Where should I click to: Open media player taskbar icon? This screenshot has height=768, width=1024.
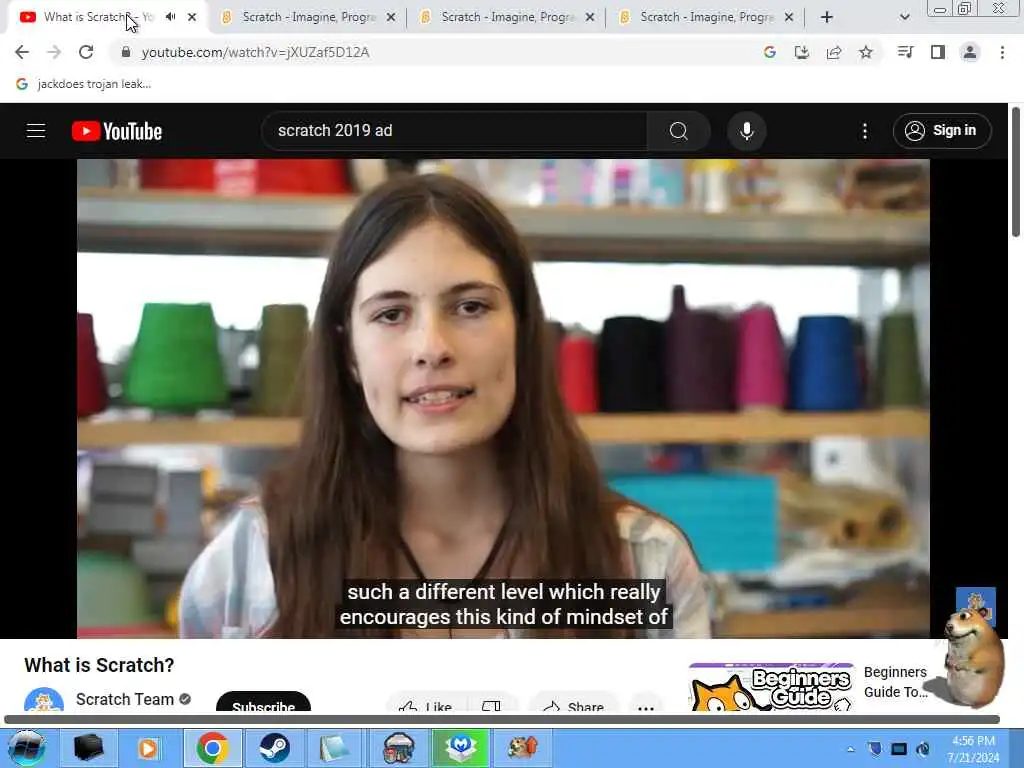[148, 748]
